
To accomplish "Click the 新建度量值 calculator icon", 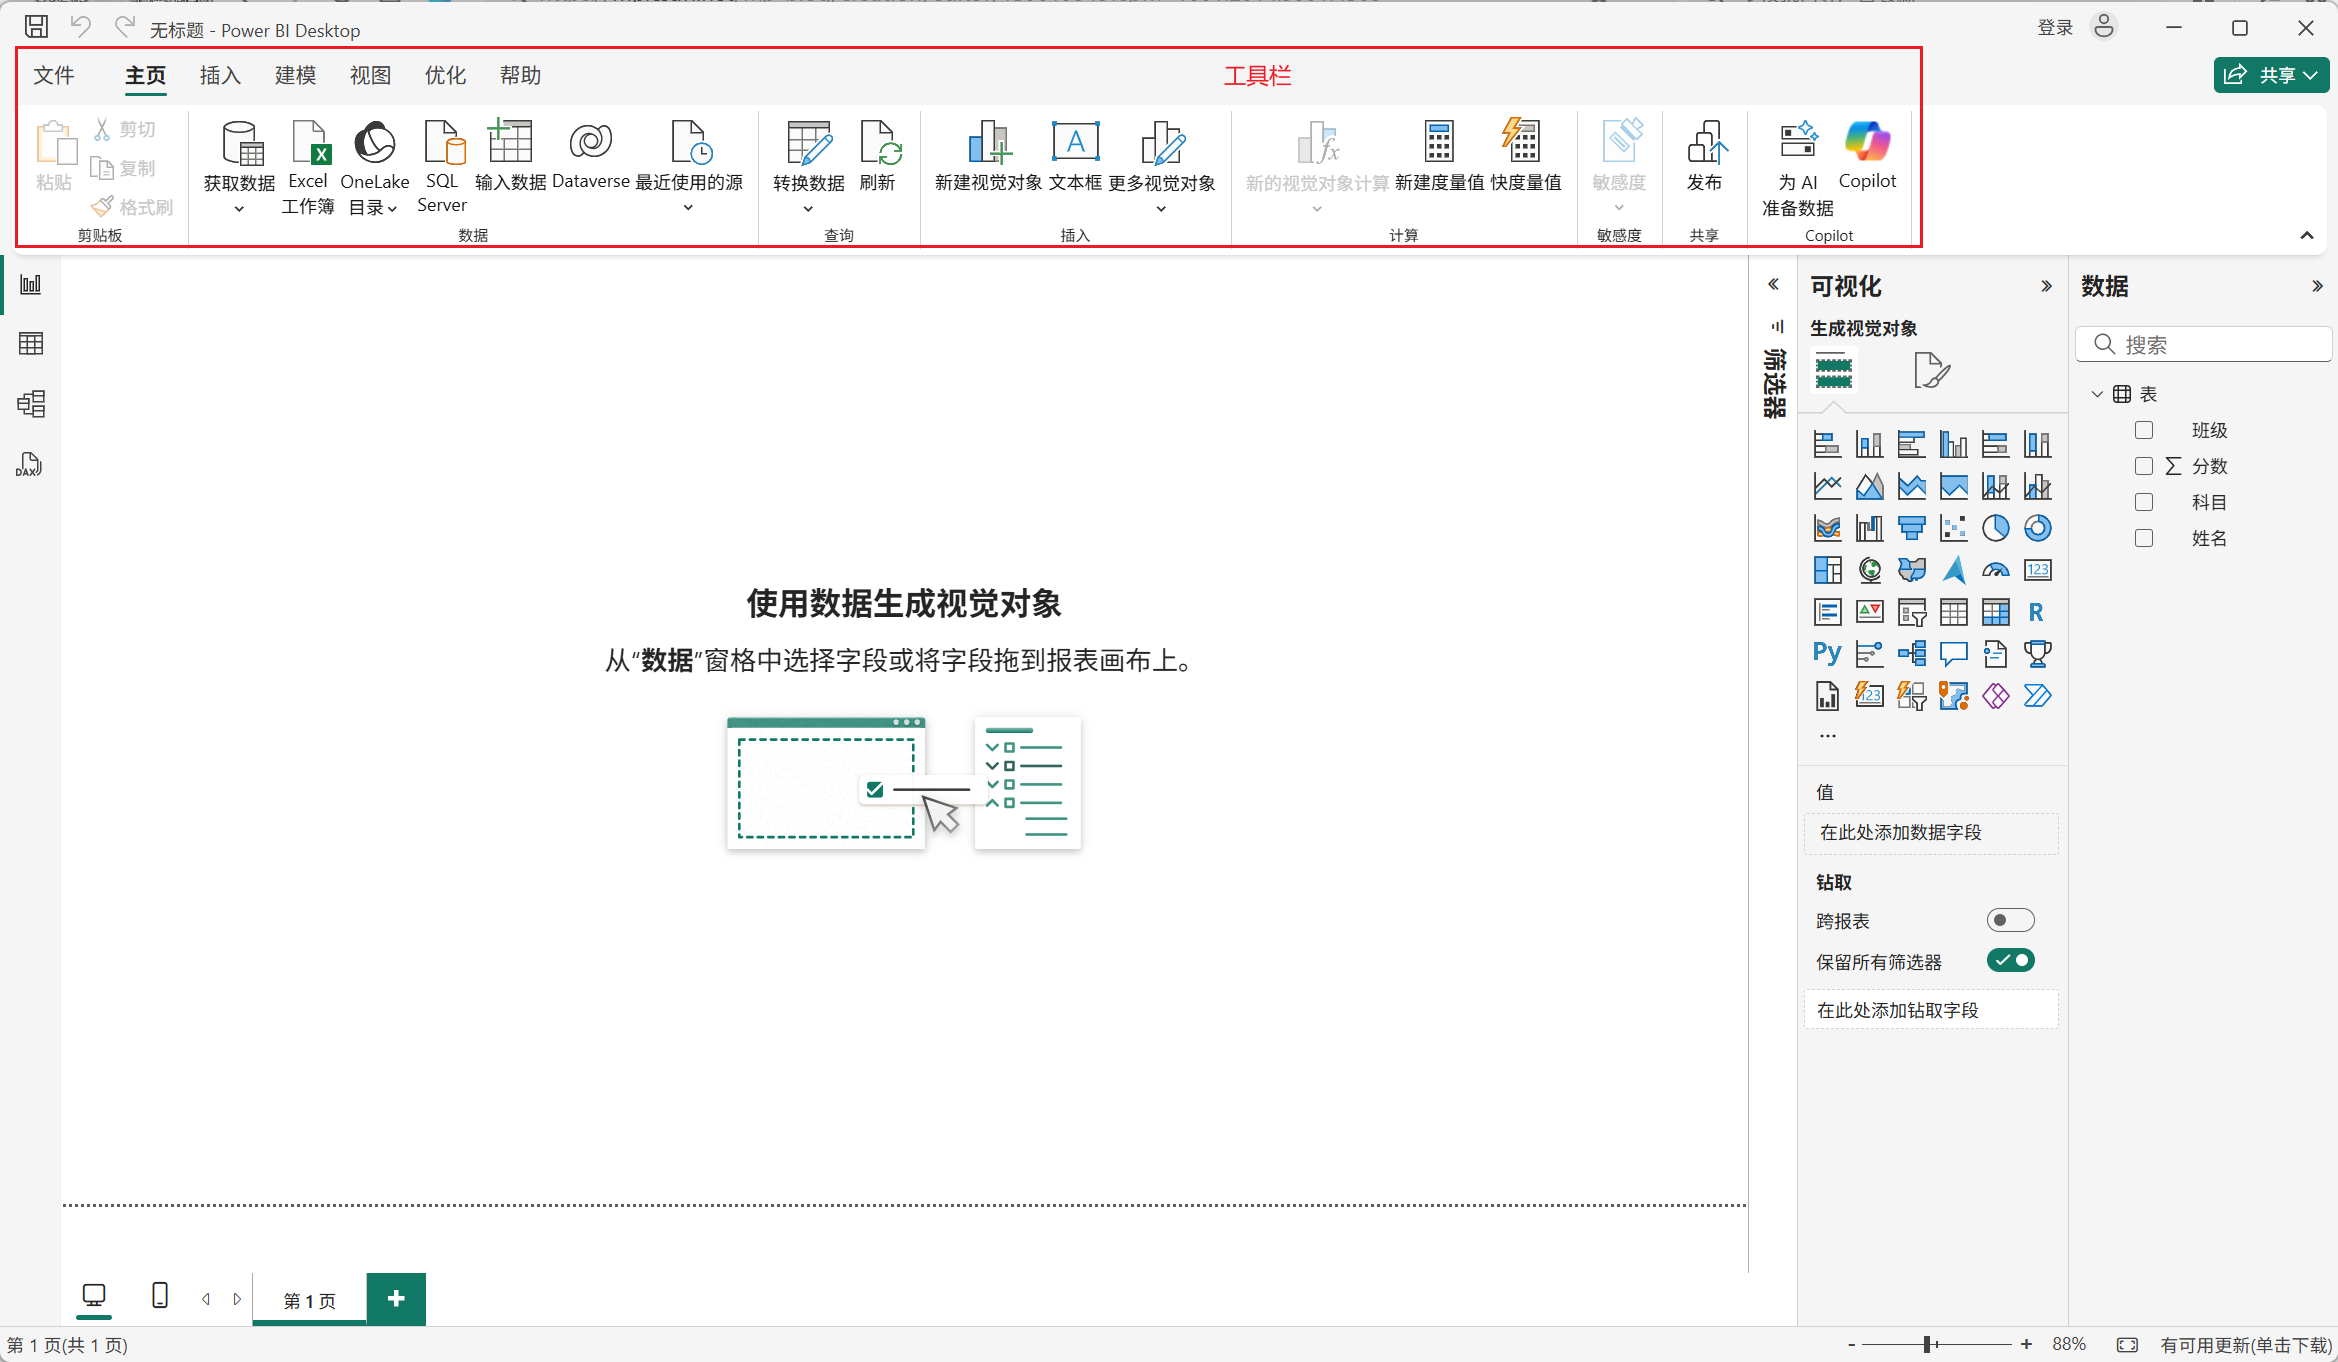I will point(1438,143).
